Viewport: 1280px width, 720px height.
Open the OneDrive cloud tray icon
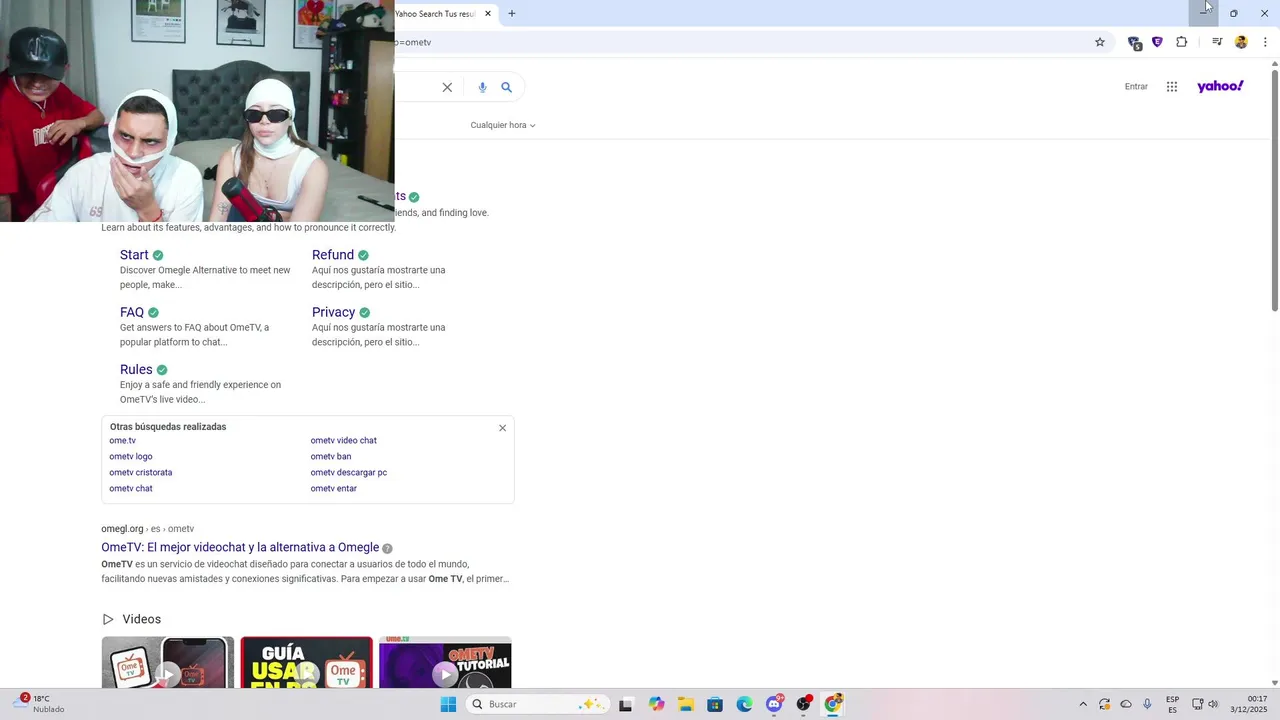tap(1126, 704)
